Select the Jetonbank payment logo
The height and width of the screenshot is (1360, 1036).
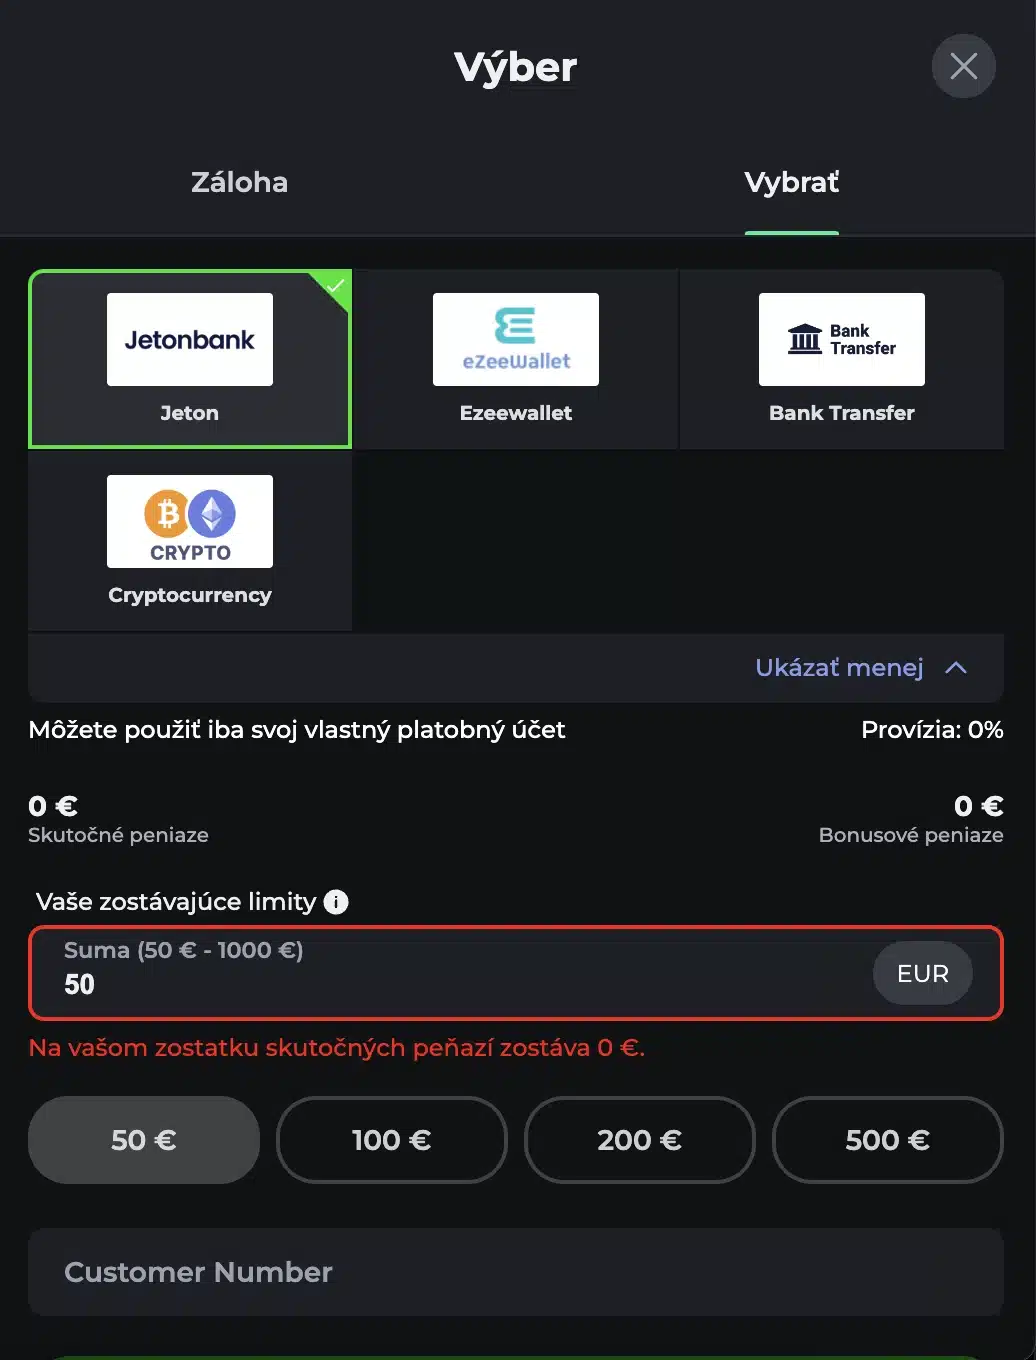(190, 339)
